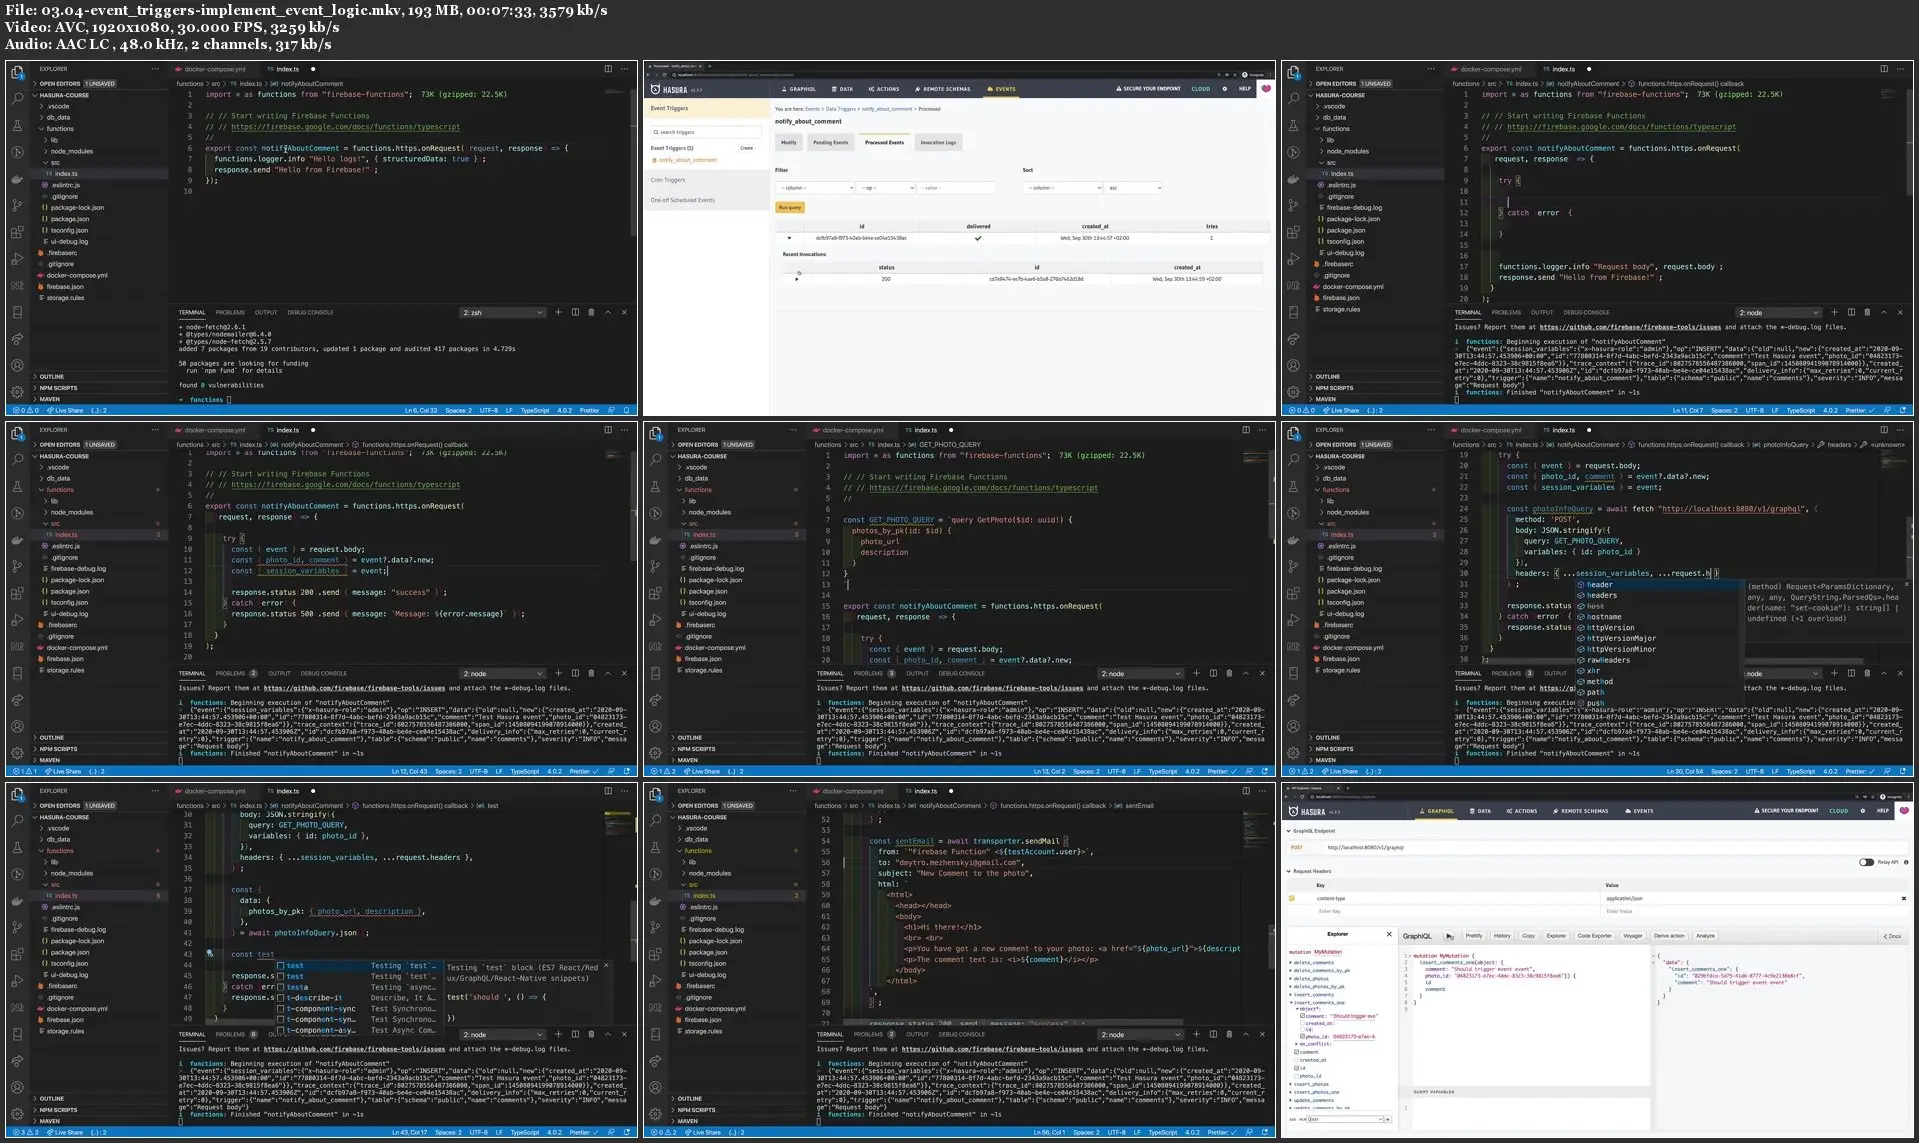1919x1143 pixels.
Task: Click Create next to Event Triggers (1)
Action: (746, 148)
